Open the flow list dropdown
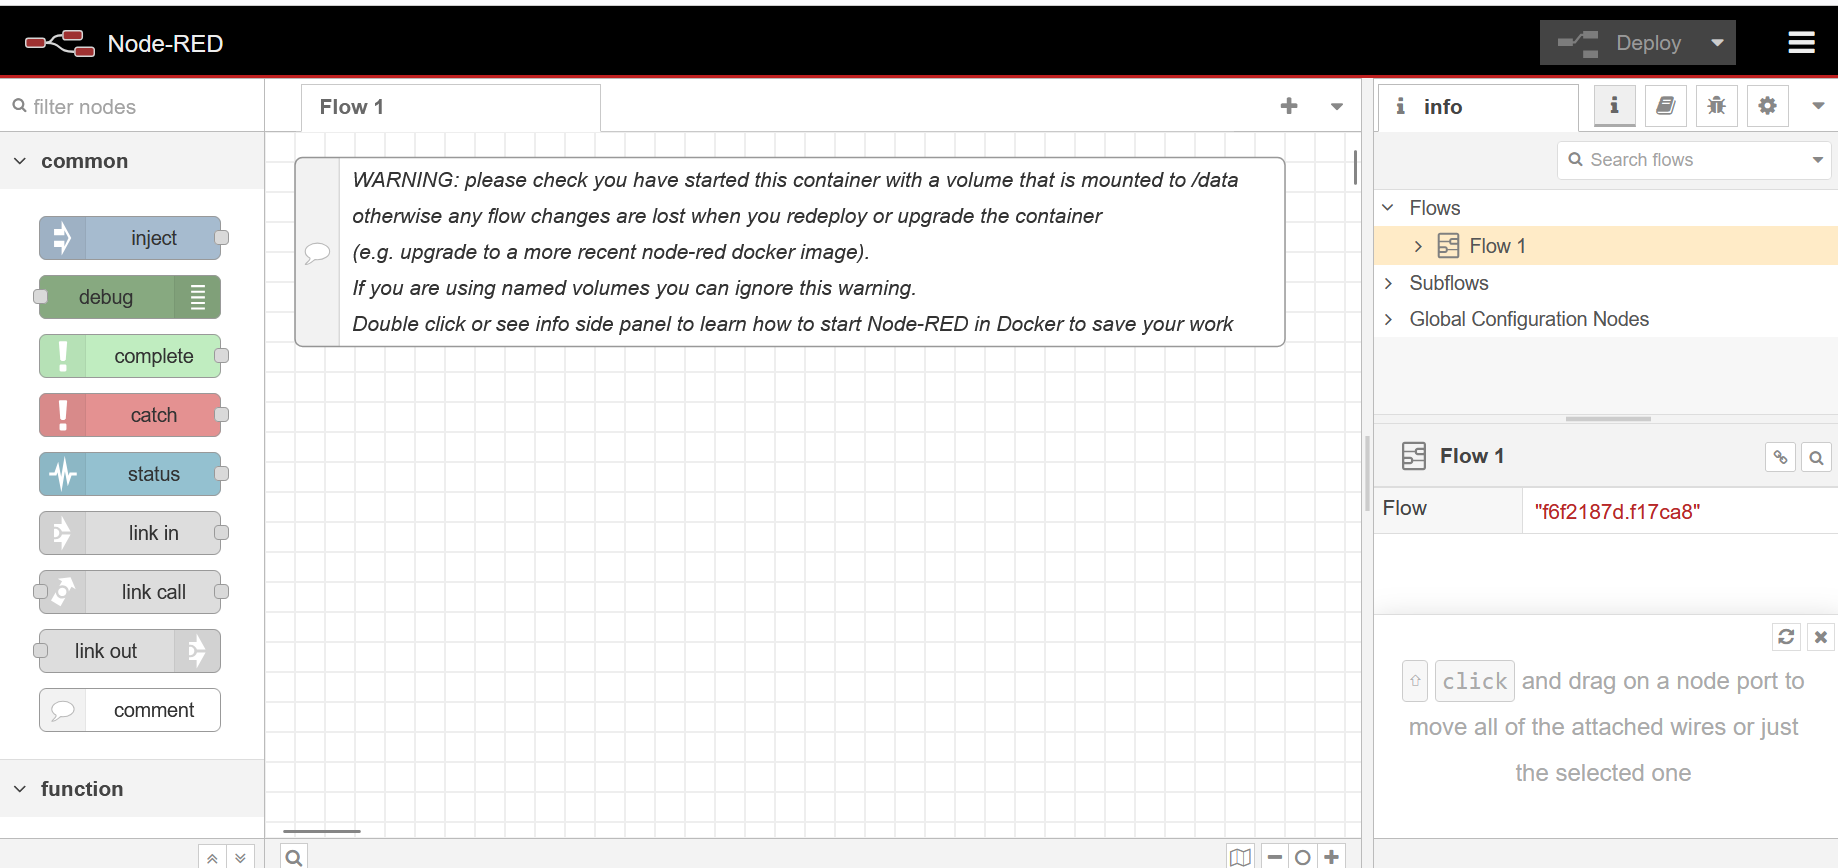This screenshot has height=868, width=1838. [1337, 106]
